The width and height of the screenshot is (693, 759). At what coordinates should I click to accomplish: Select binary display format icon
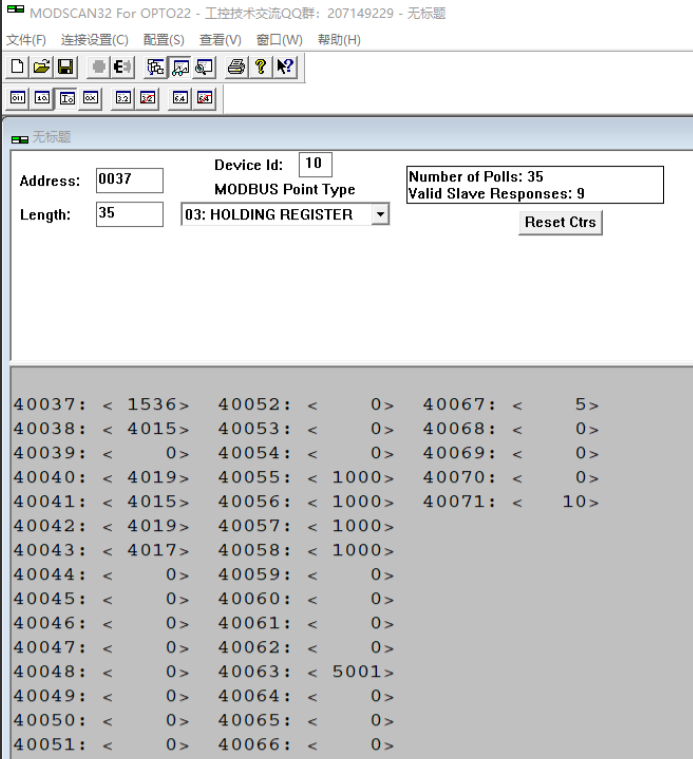click(18, 98)
